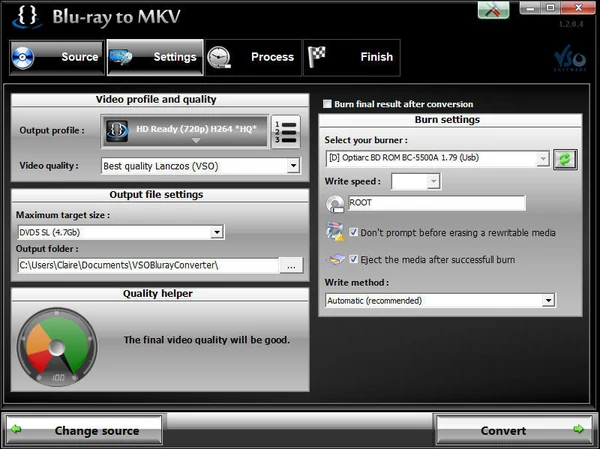The width and height of the screenshot is (600, 449).
Task: Refresh the burner list with green arrows
Action: click(x=565, y=159)
